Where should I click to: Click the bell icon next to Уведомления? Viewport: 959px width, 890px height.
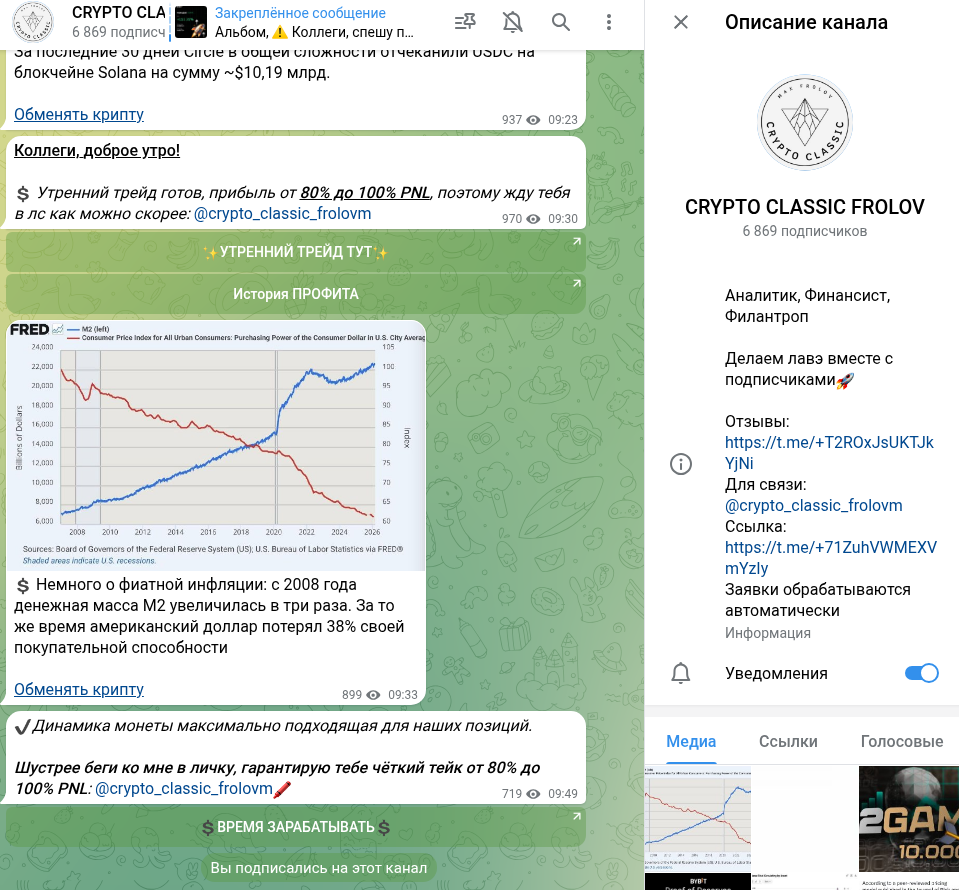coord(681,673)
